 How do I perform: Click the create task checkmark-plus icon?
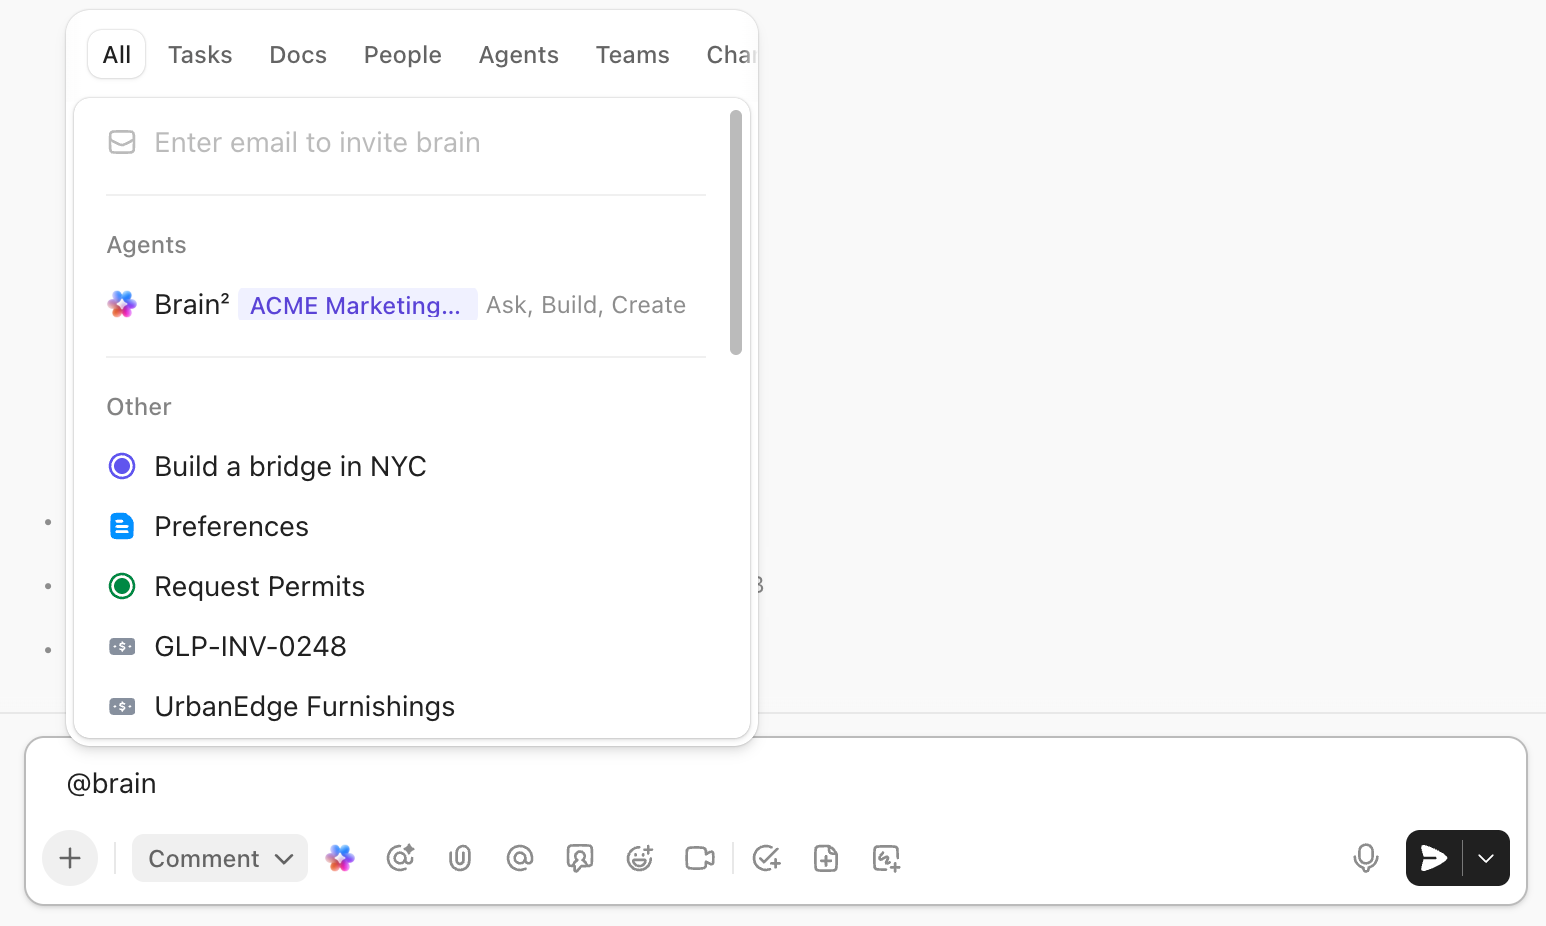tap(767, 858)
